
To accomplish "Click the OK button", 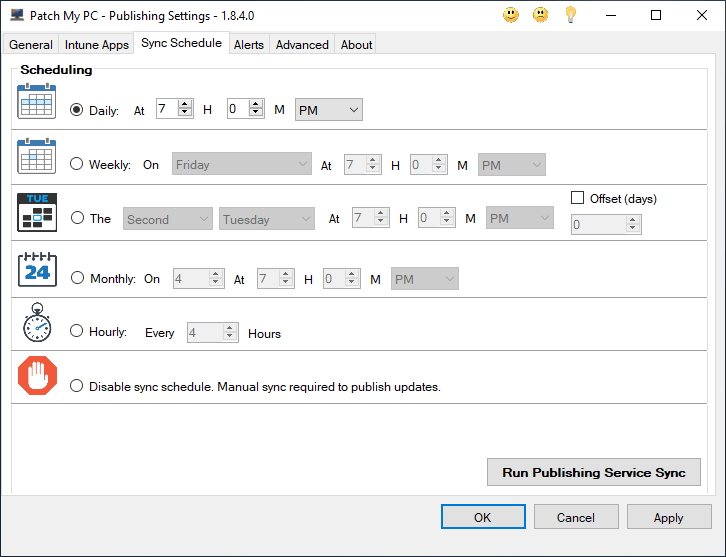I will pyautogui.click(x=483, y=517).
